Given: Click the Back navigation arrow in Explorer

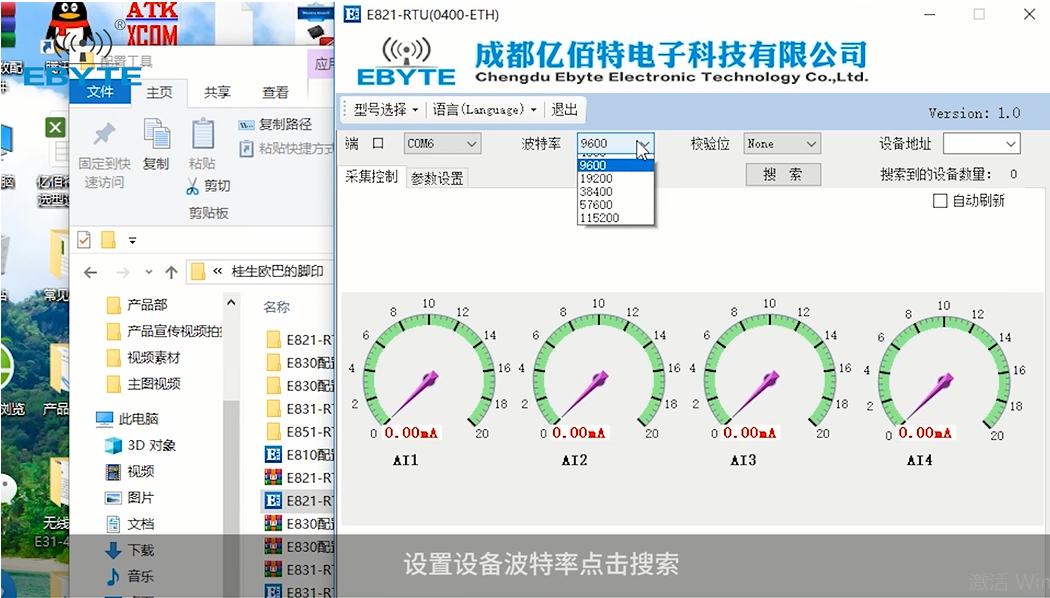Looking at the screenshot, I should [x=90, y=272].
